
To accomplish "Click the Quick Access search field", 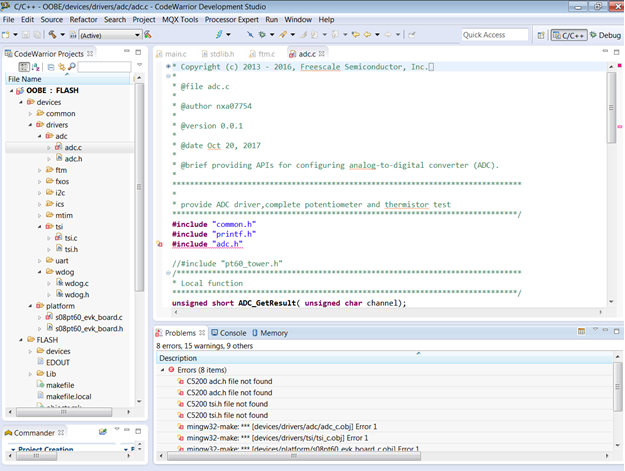I will click(495, 35).
